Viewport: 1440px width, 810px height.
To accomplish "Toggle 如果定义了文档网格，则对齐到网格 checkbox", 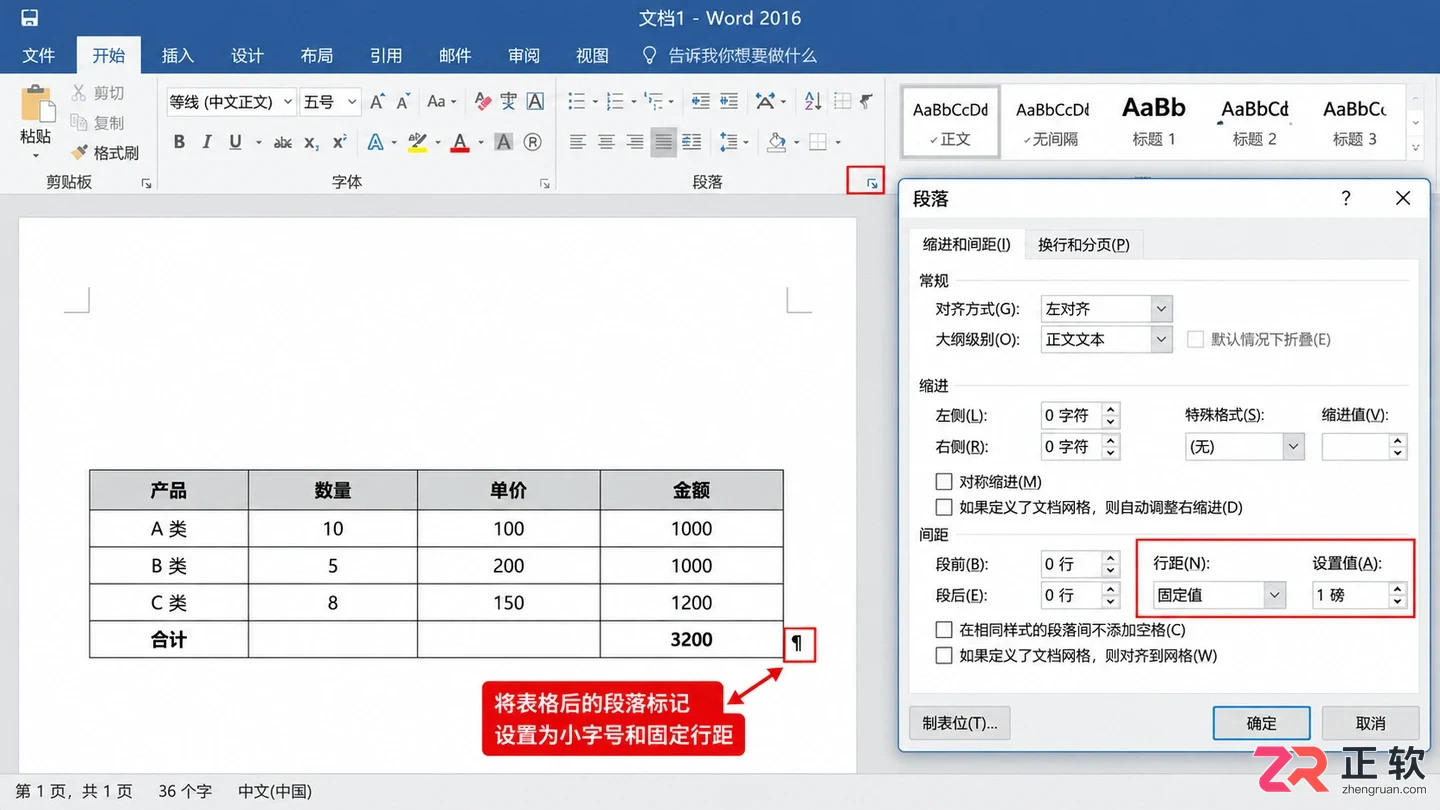I will (x=944, y=656).
